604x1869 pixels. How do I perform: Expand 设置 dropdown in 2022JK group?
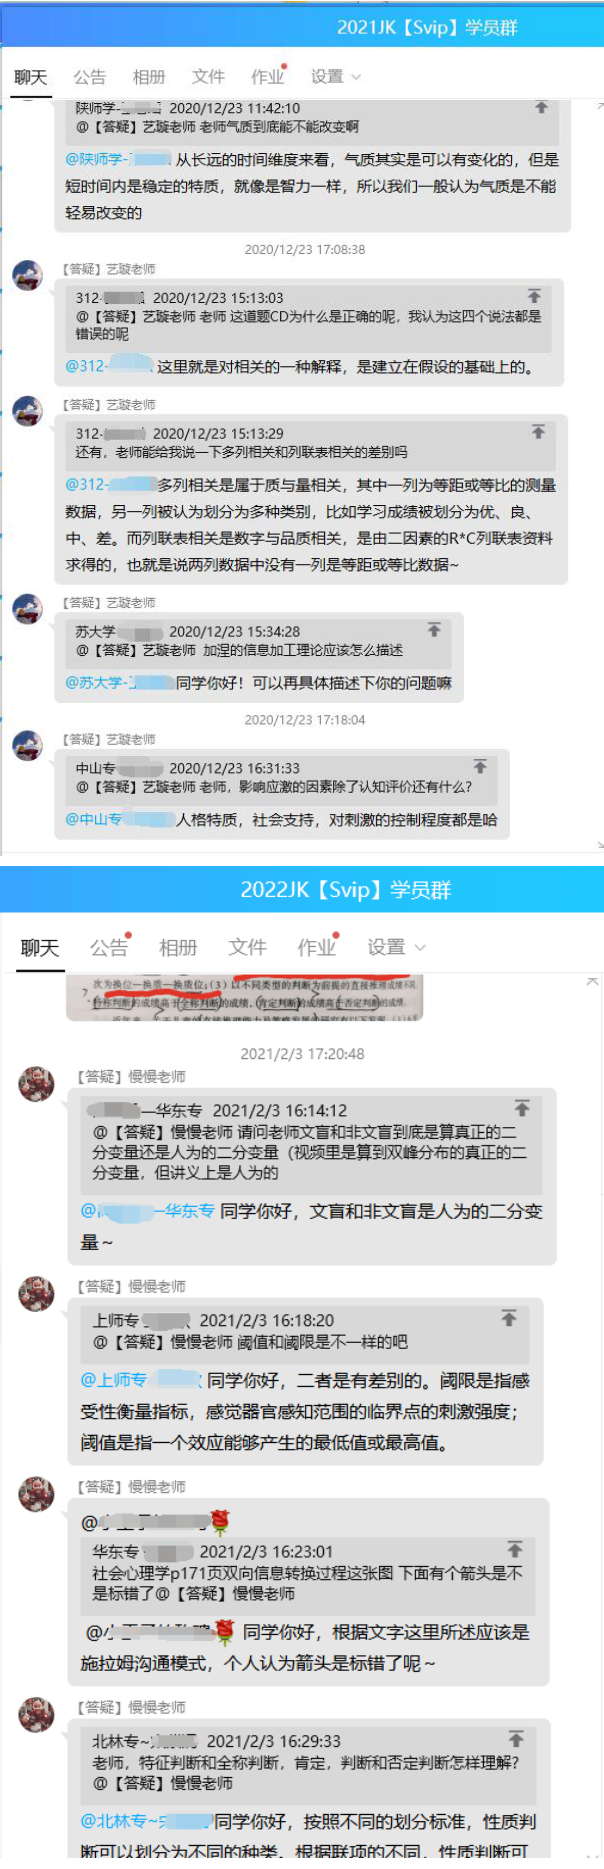(396, 947)
